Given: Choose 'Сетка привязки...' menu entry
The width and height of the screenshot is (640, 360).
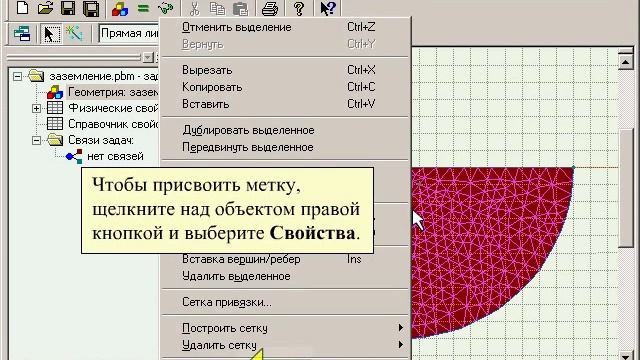Looking at the screenshot, I should 285,303.
